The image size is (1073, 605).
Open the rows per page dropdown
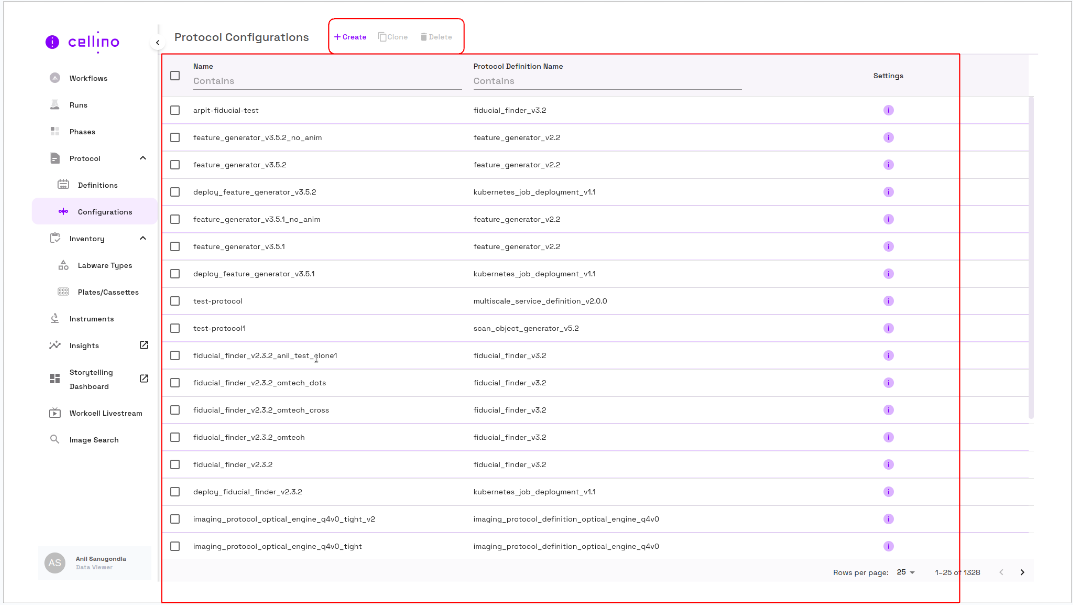point(905,572)
